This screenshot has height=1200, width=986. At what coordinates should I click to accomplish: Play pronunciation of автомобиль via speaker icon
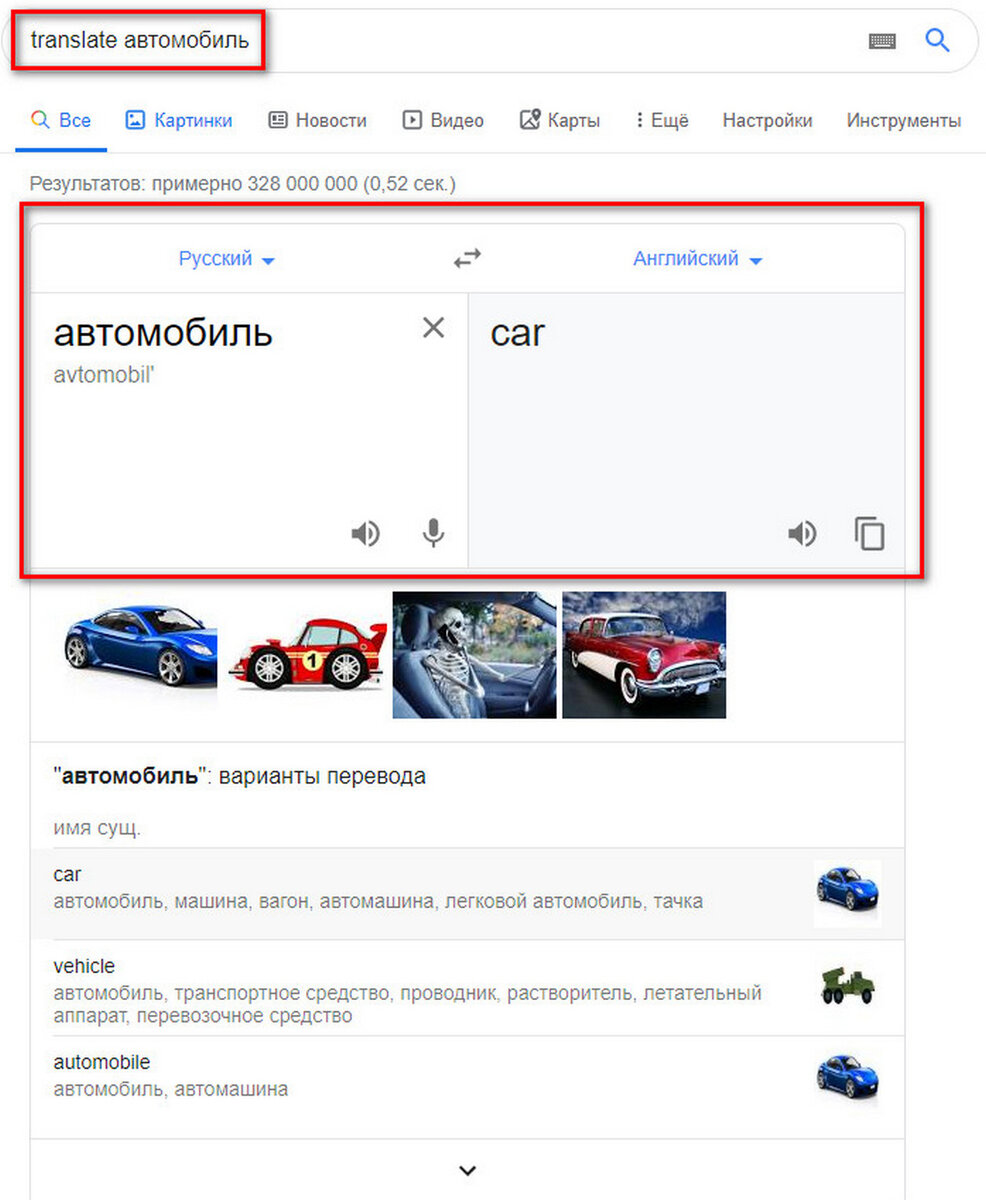[366, 533]
